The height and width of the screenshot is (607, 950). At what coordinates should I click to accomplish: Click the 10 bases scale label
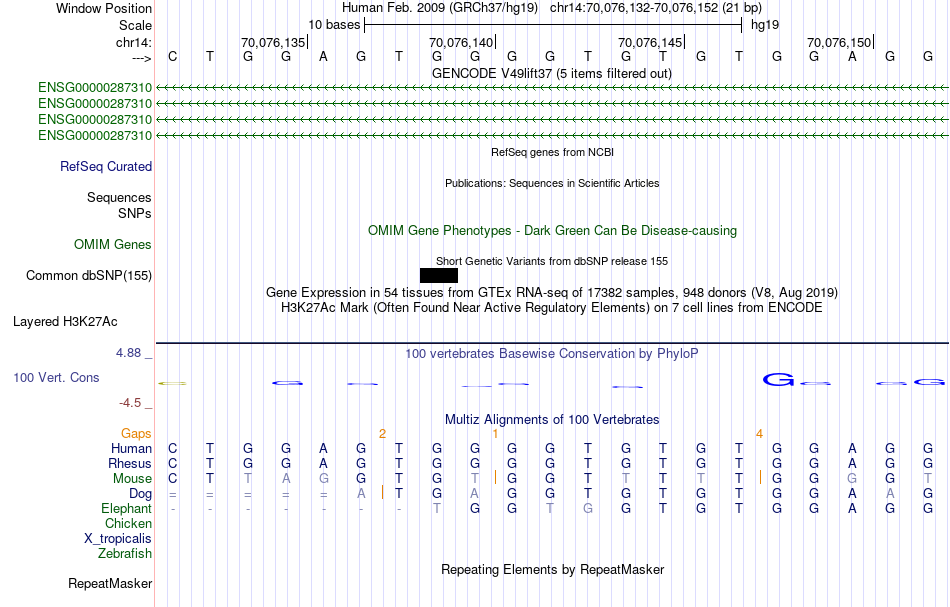click(334, 25)
